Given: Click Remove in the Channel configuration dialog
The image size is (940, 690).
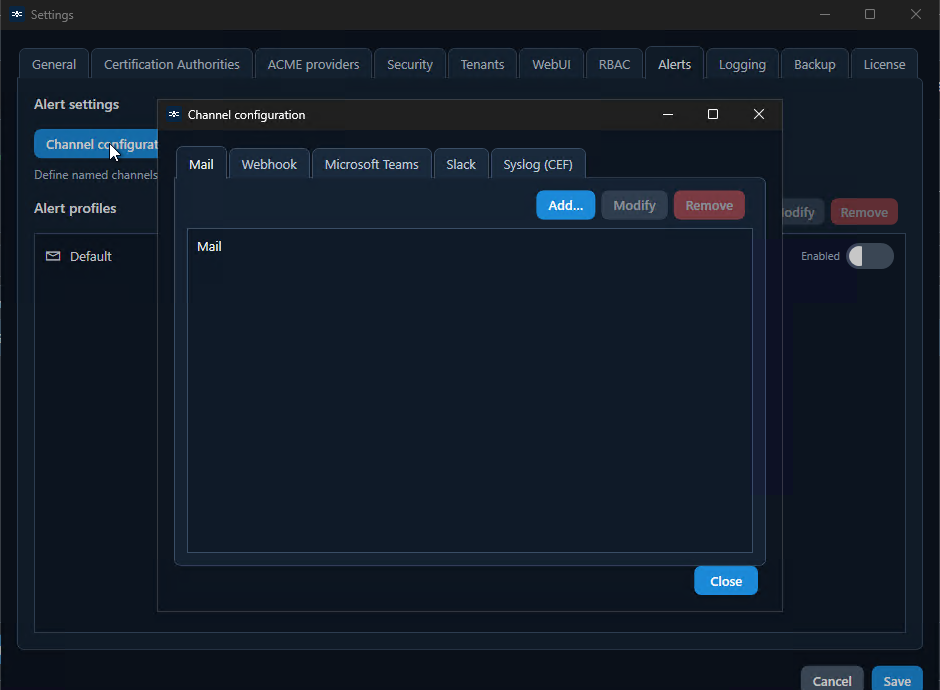Looking at the screenshot, I should [x=709, y=205].
